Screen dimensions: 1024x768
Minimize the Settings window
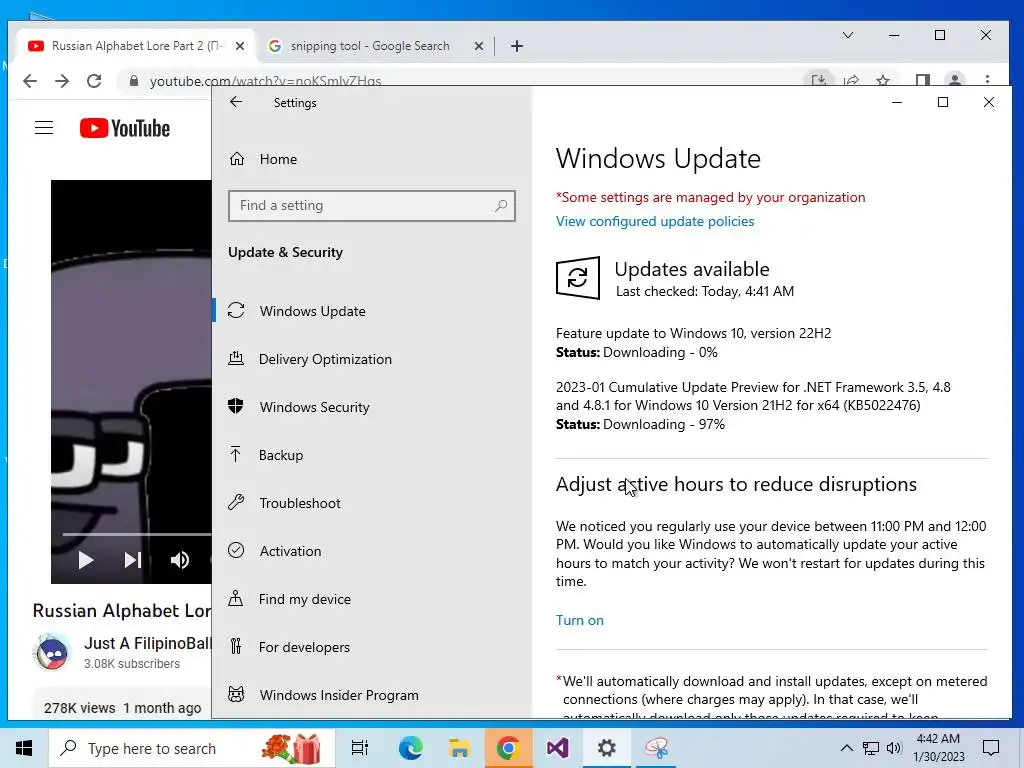tap(897, 102)
